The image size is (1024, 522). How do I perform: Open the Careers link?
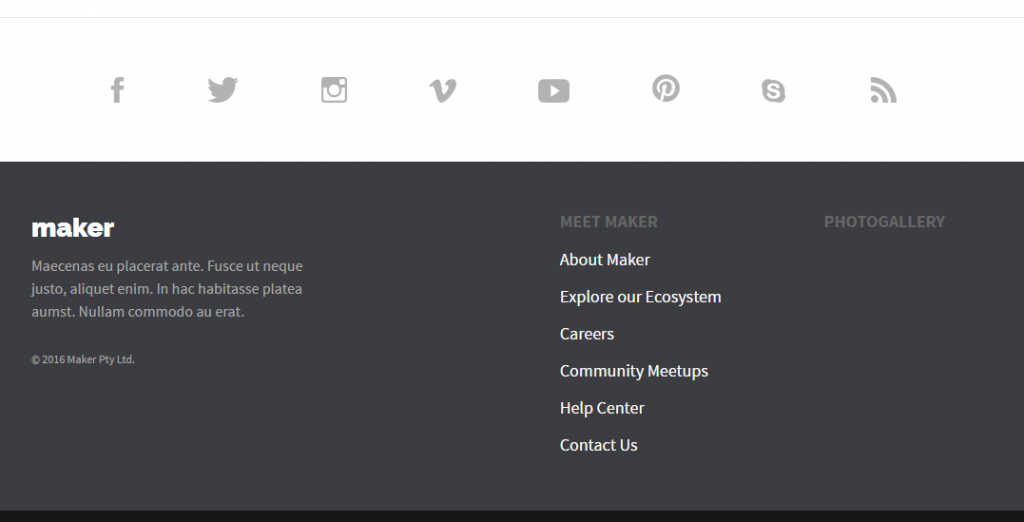pos(586,334)
